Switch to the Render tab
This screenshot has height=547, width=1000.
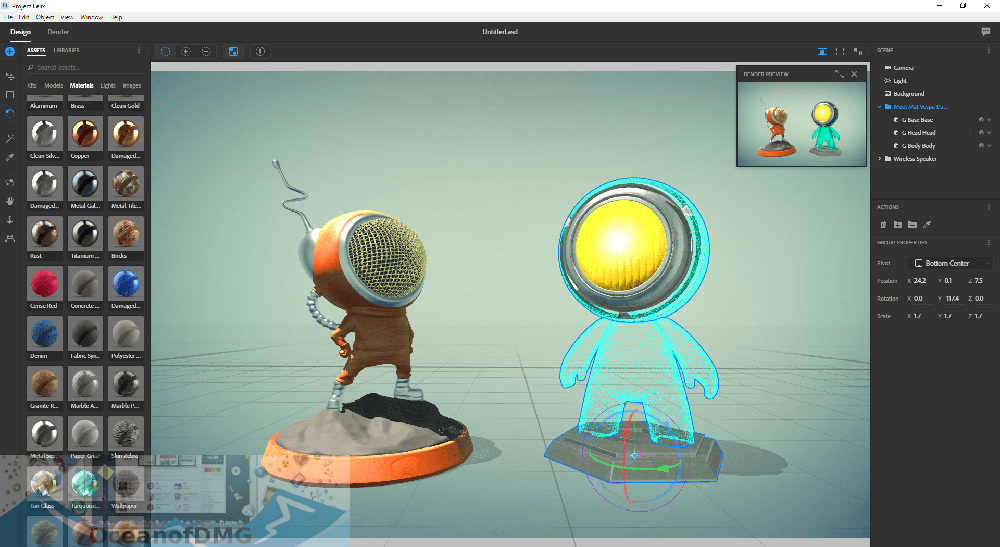[x=58, y=32]
